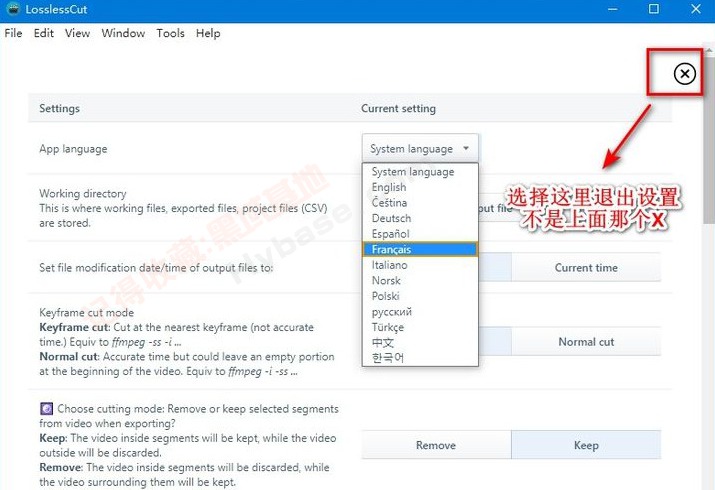Open the Window menu
Screen dimensions: 715x490
click(123, 33)
